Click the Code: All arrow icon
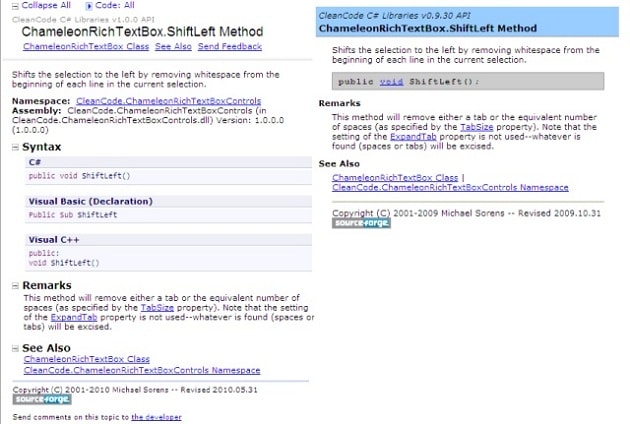Viewport: 630px width, 424px height. coord(89,6)
